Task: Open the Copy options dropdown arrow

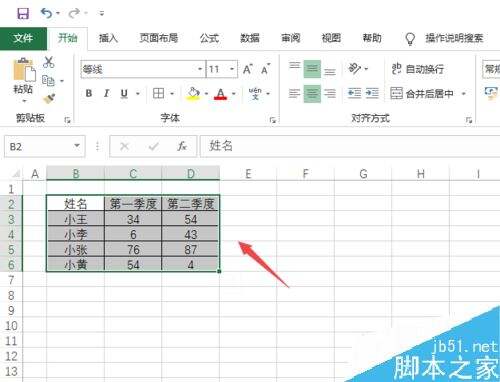Action: click(x=62, y=81)
